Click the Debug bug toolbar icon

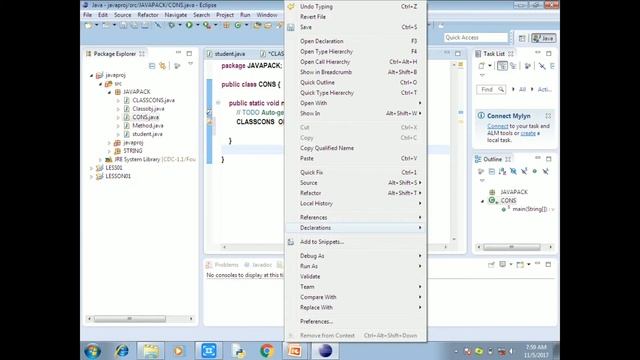click(172, 25)
